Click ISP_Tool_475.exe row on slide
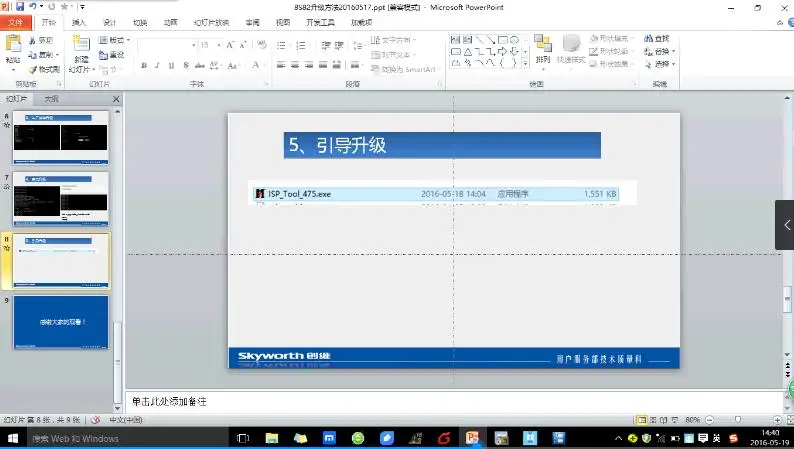The height and width of the screenshot is (449, 794). (435, 194)
